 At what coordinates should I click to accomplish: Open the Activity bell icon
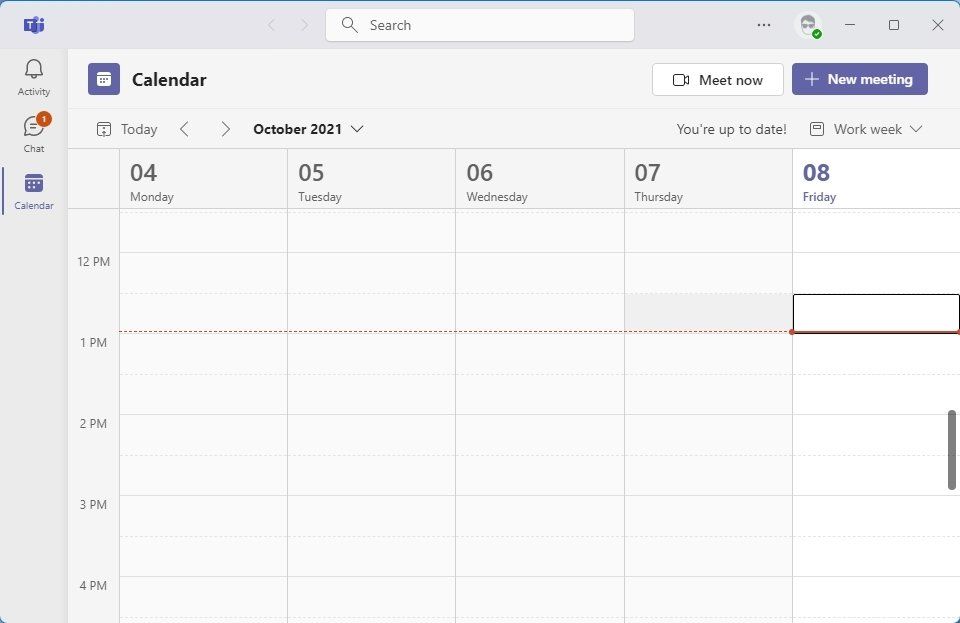pos(34,77)
